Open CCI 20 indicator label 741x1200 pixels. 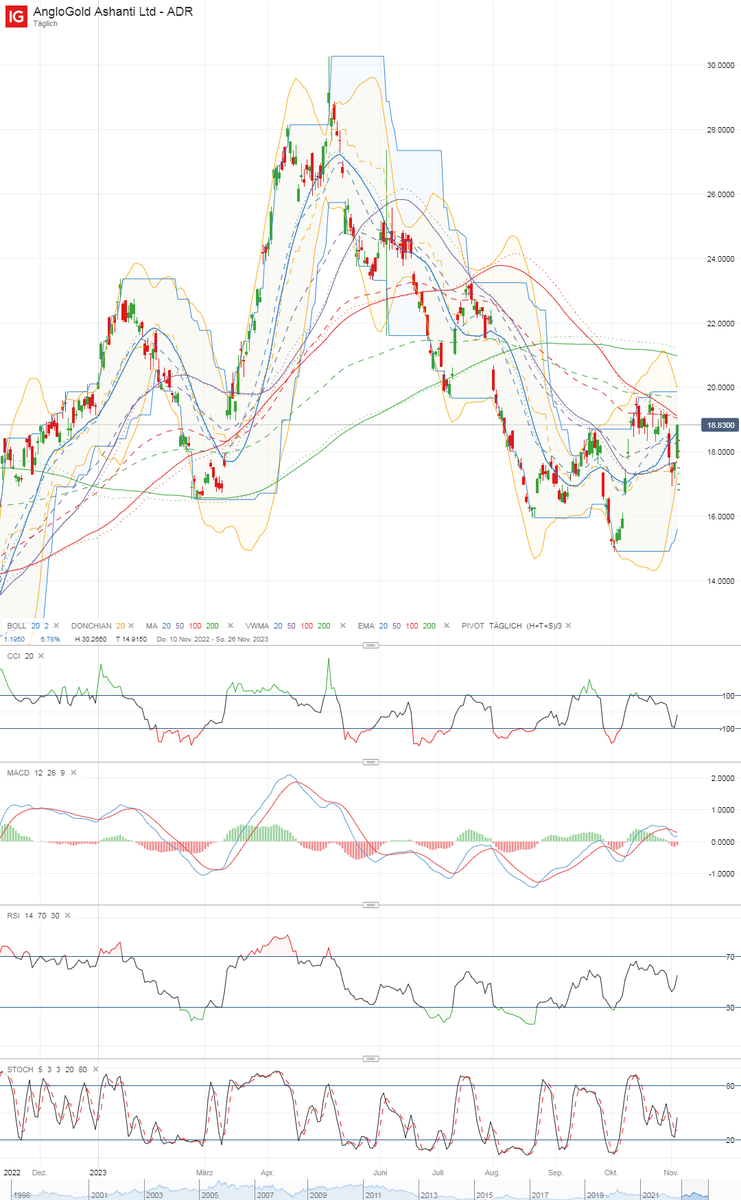[x=19, y=656]
